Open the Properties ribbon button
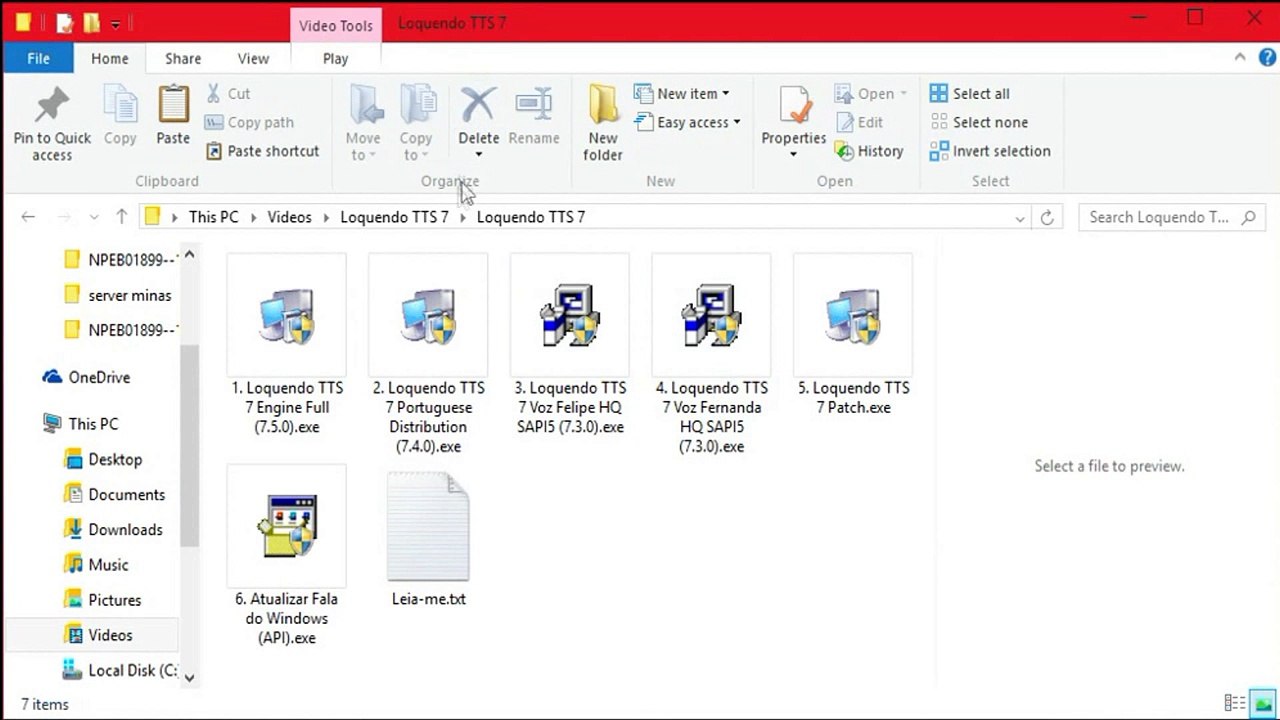 pyautogui.click(x=793, y=108)
